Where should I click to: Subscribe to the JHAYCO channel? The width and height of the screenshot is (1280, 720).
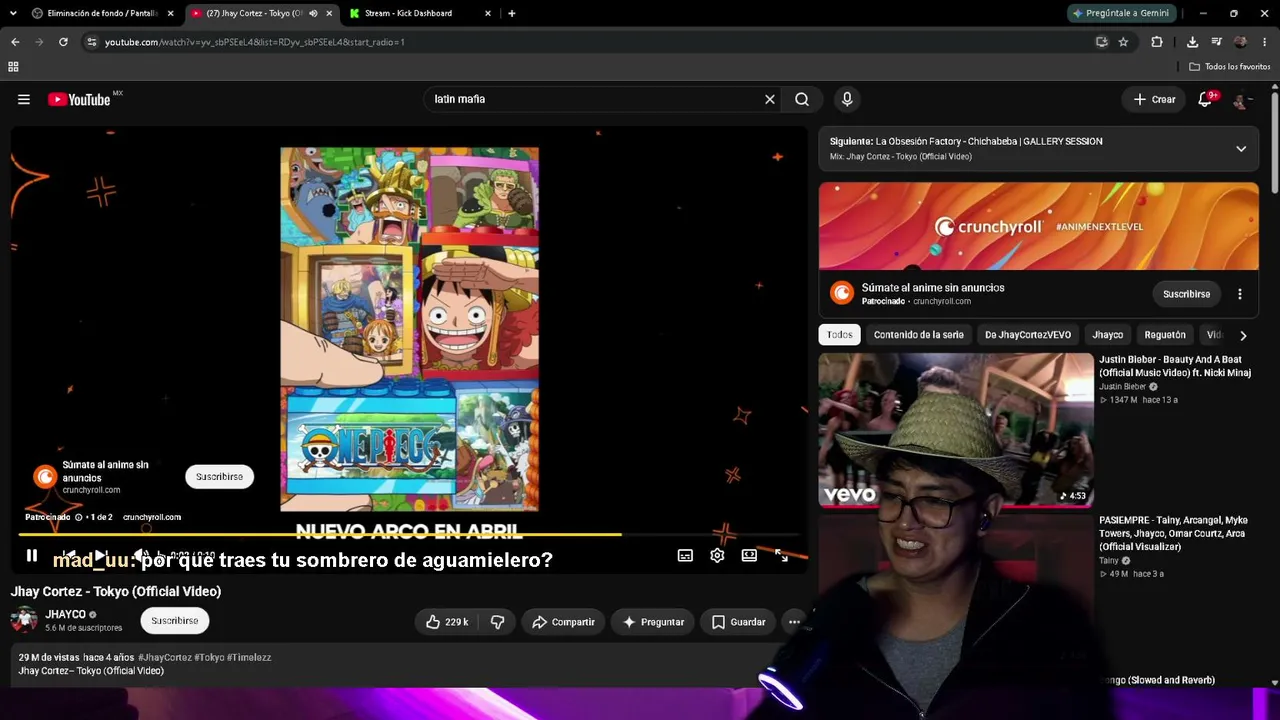(x=175, y=621)
